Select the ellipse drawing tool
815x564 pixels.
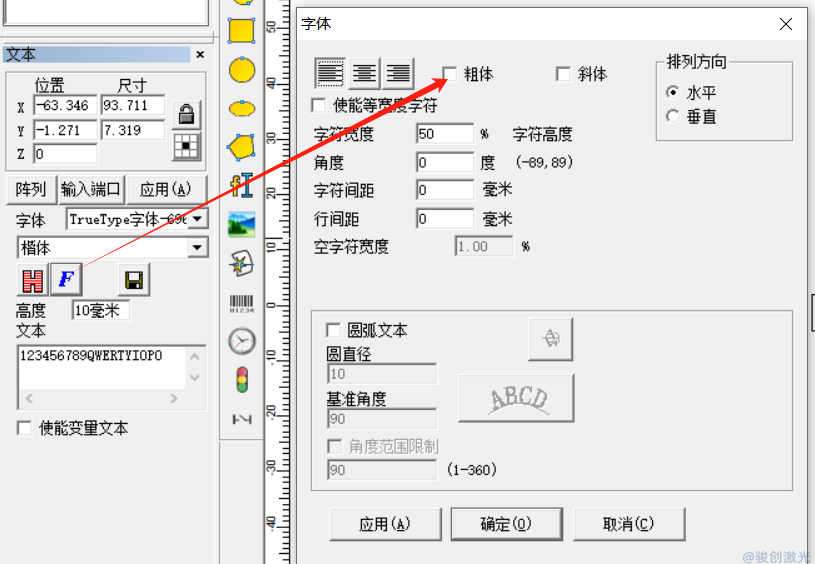coord(242,109)
